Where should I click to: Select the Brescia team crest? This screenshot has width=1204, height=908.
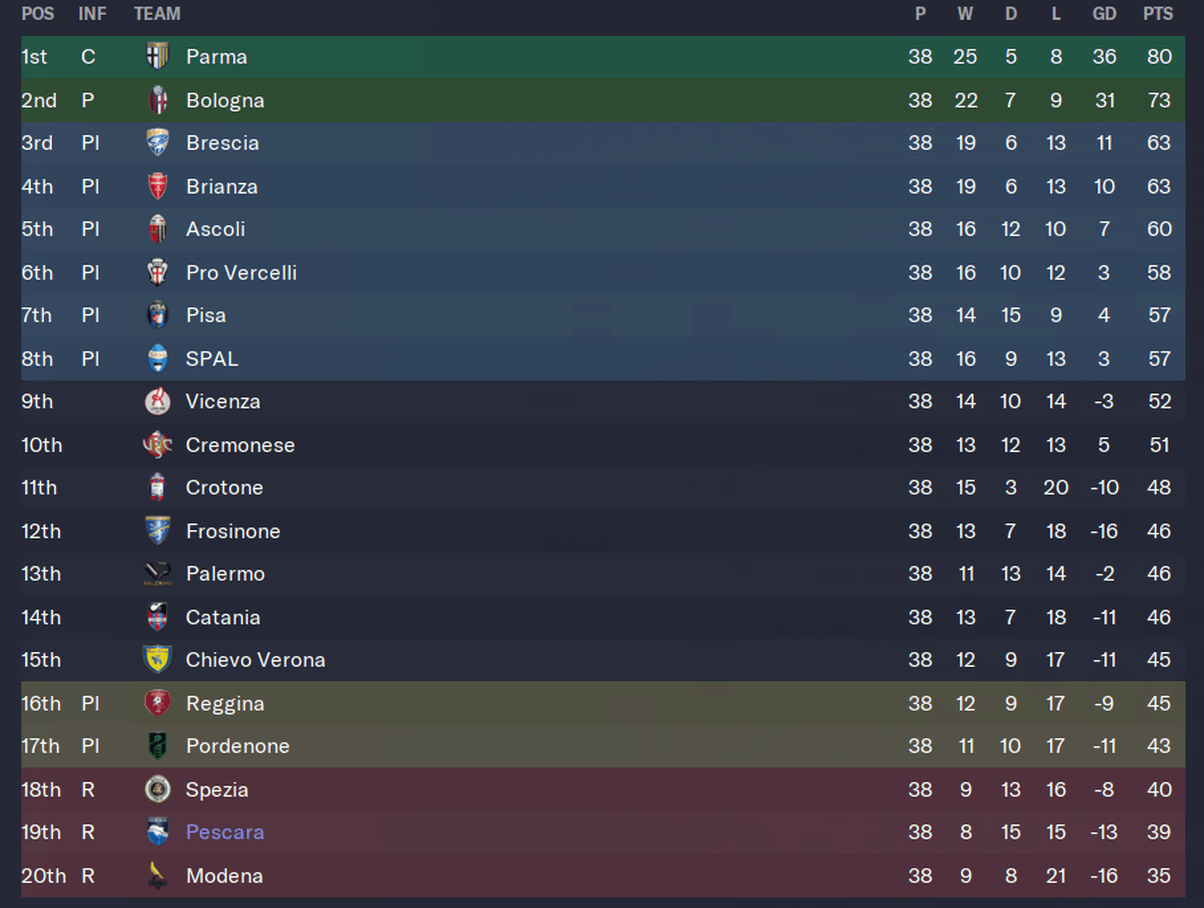coord(157,143)
